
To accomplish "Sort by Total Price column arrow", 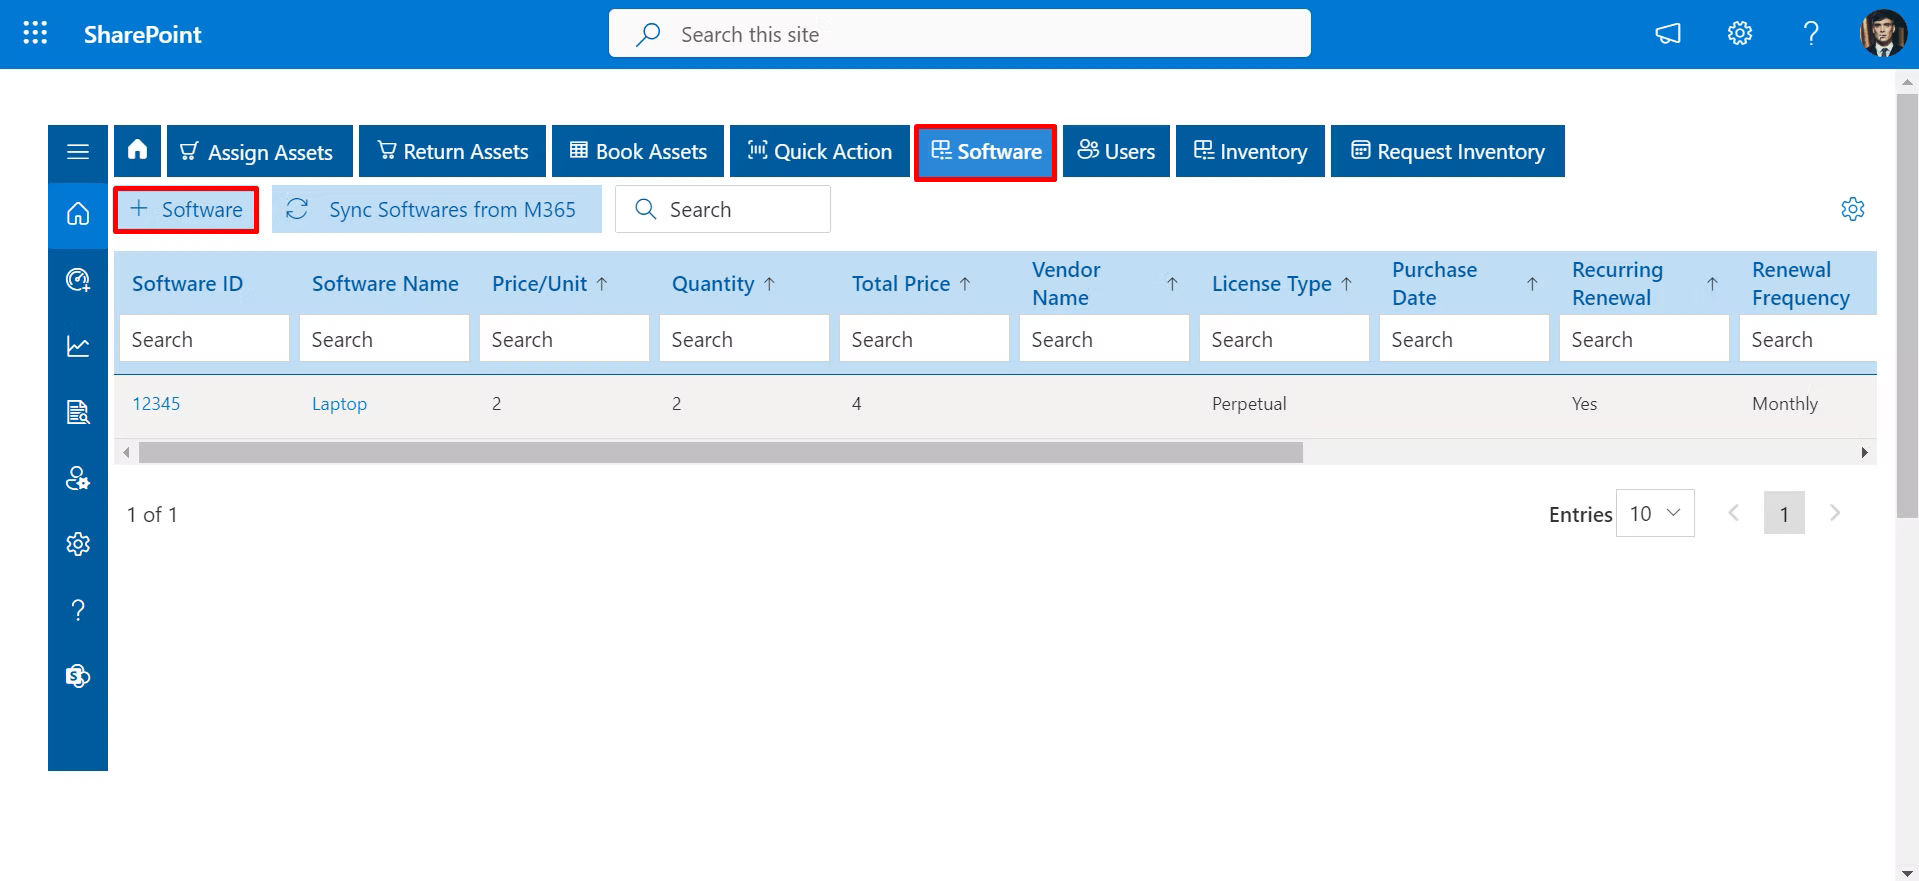I will click(965, 284).
